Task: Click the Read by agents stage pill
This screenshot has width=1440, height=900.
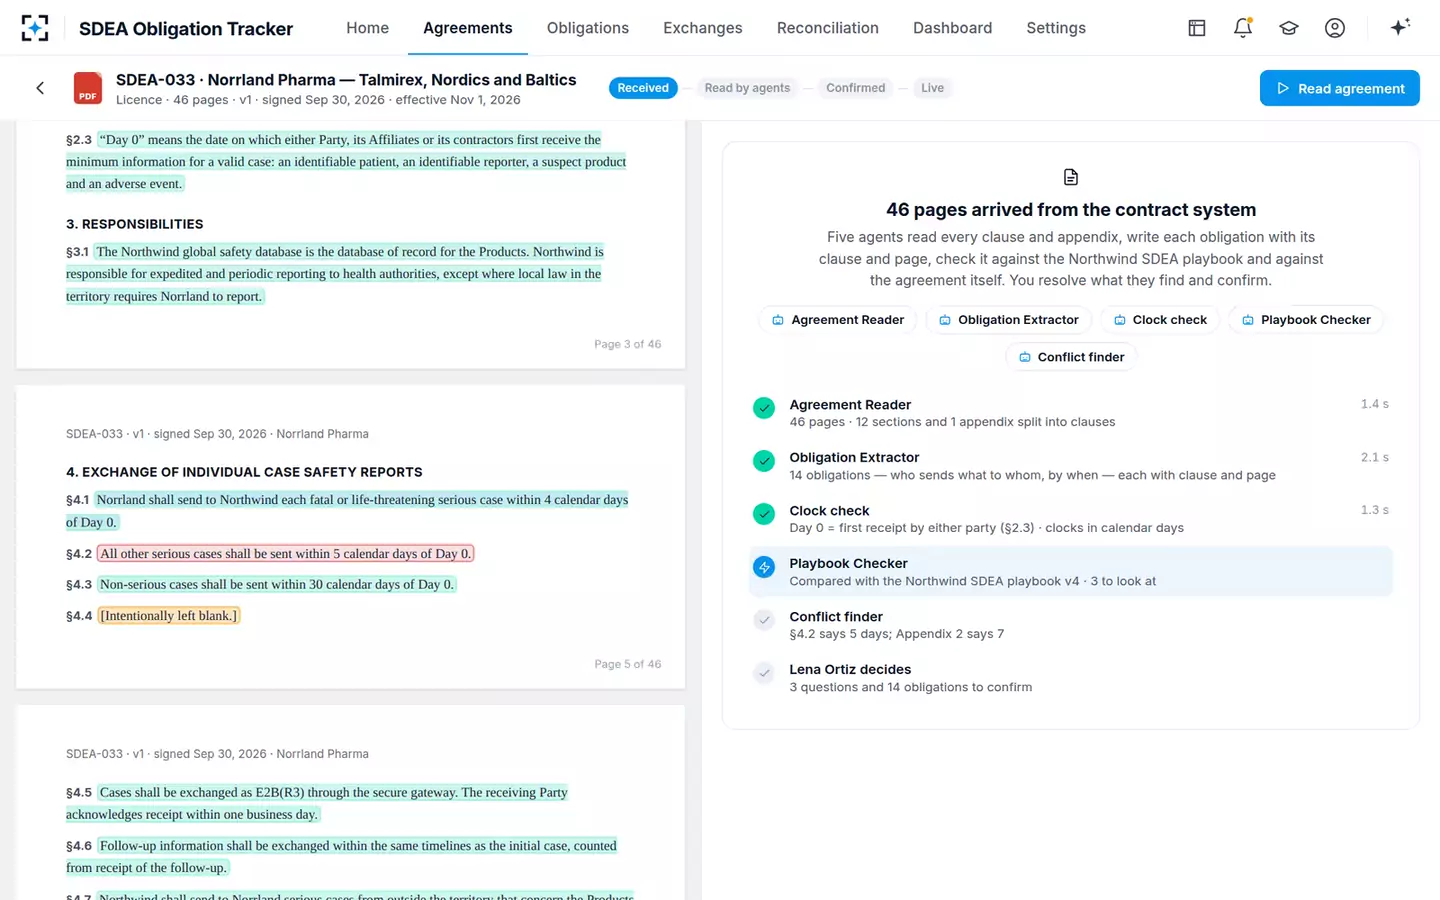Action: point(747,88)
